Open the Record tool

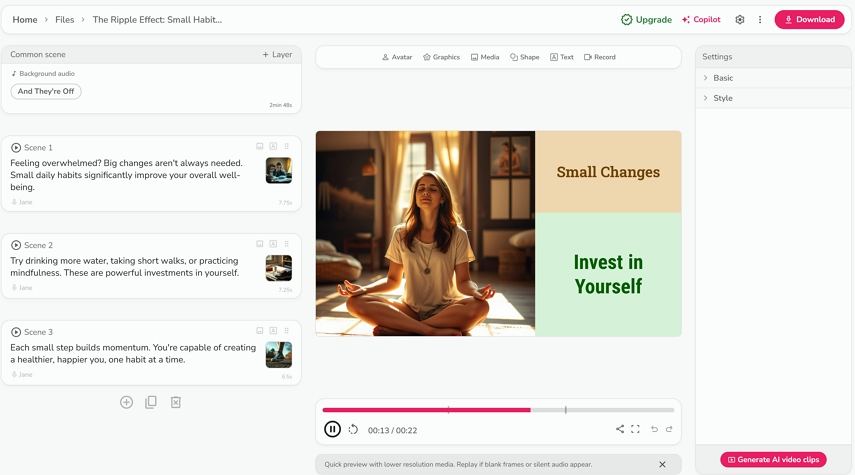tap(600, 57)
